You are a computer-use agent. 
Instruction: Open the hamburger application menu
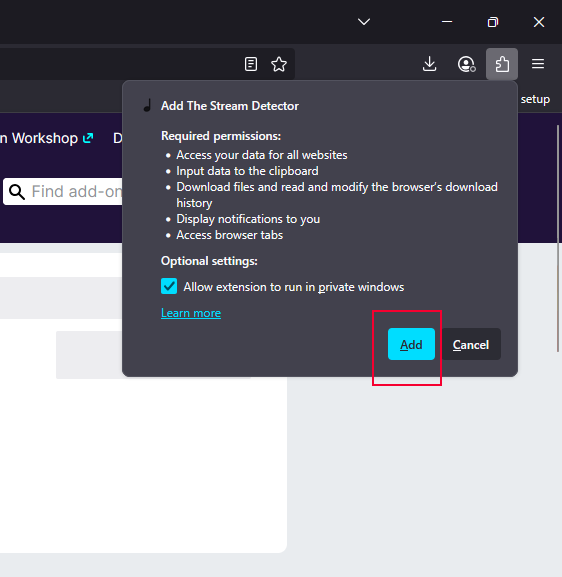coord(538,64)
